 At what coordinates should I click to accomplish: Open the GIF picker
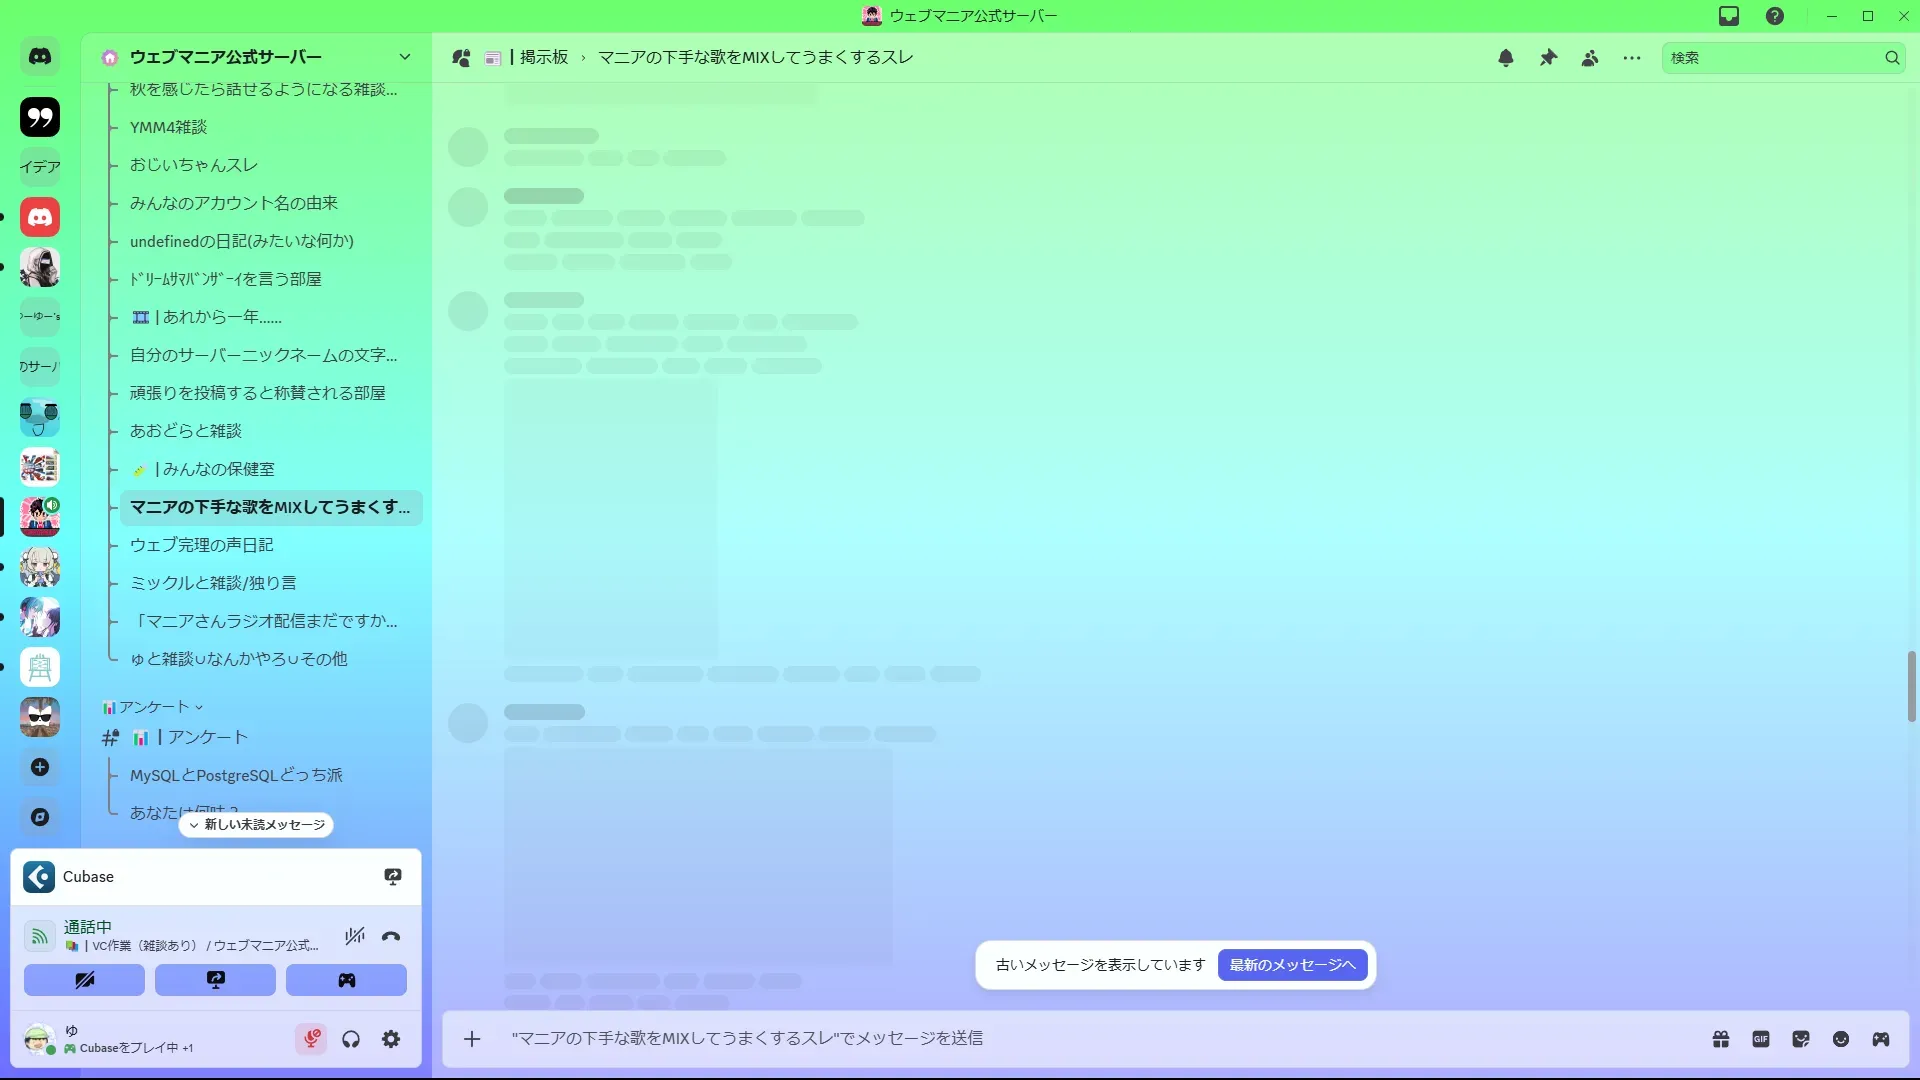(x=1761, y=1039)
